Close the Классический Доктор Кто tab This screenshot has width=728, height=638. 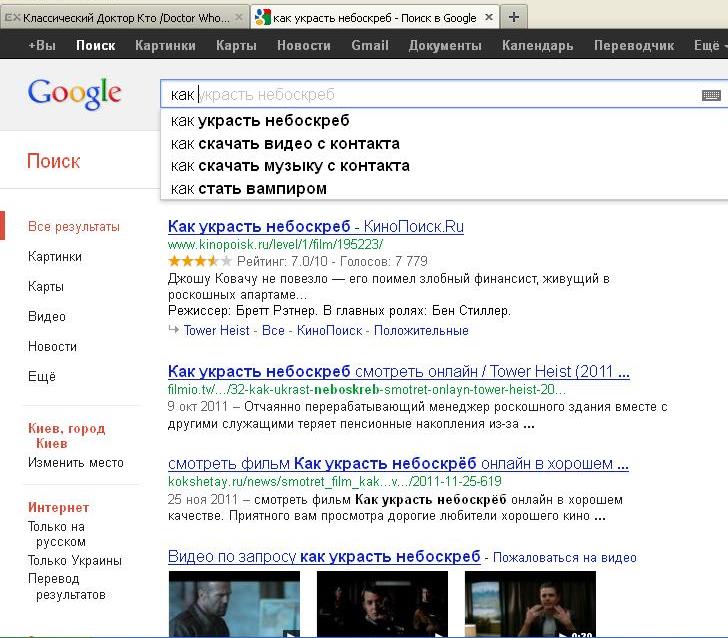tap(238, 18)
